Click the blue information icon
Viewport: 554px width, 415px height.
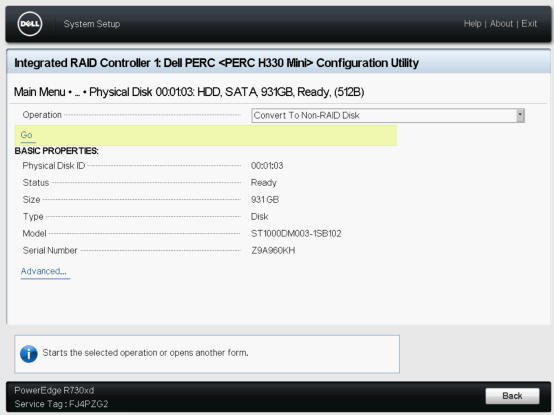click(x=29, y=354)
